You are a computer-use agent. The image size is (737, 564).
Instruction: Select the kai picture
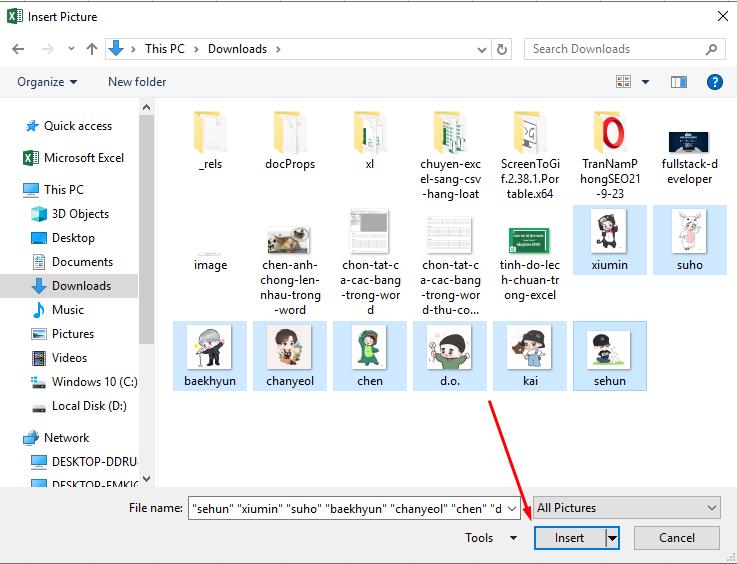[530, 356]
